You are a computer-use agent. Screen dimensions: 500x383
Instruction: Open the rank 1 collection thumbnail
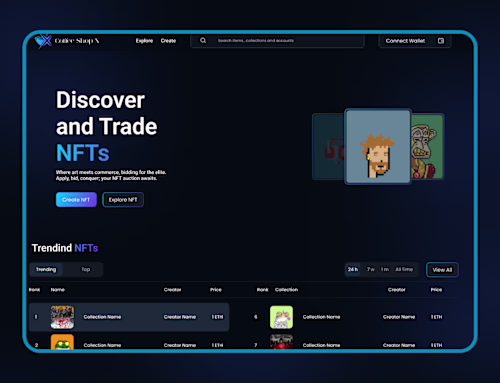tap(62, 317)
